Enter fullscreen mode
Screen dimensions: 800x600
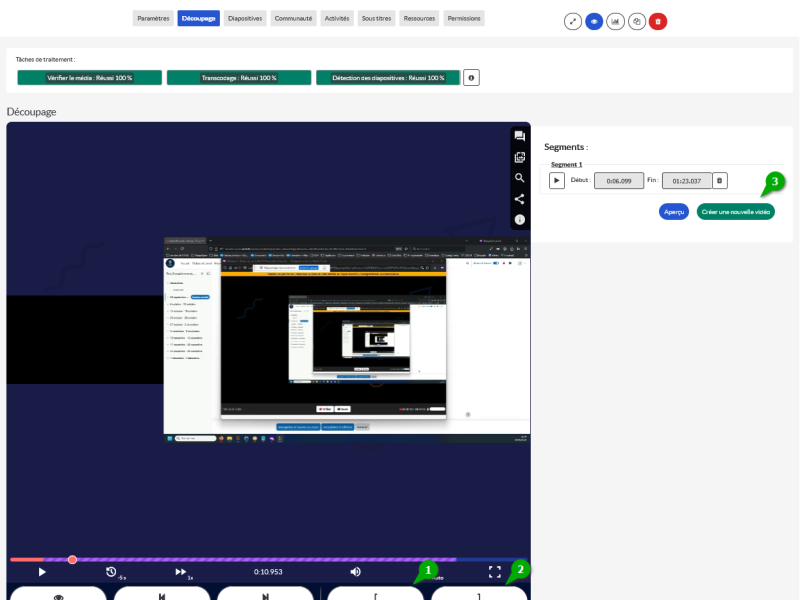[x=494, y=572]
